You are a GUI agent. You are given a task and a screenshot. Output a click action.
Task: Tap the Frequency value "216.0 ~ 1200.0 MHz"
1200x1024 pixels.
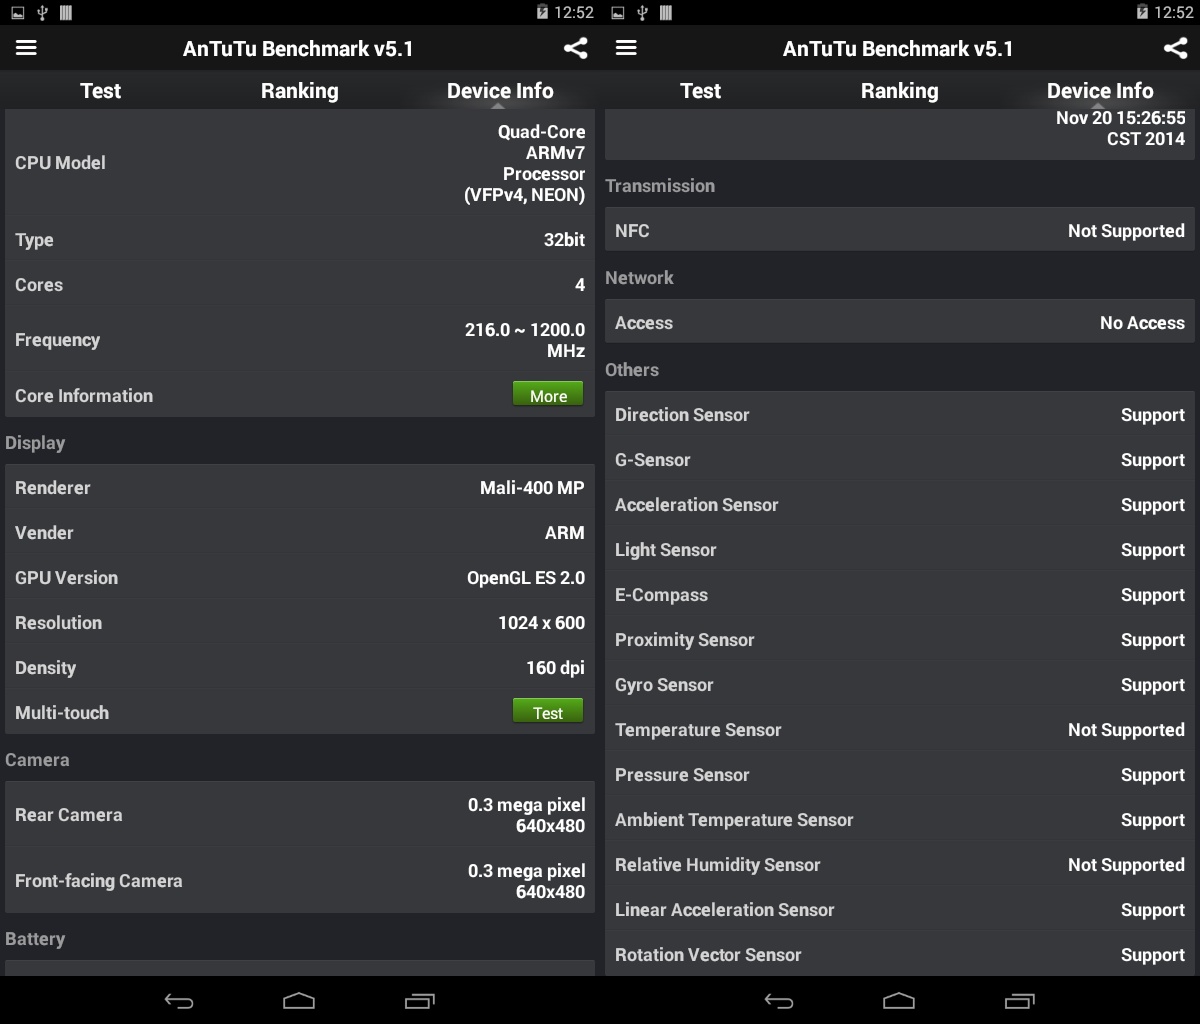525,340
